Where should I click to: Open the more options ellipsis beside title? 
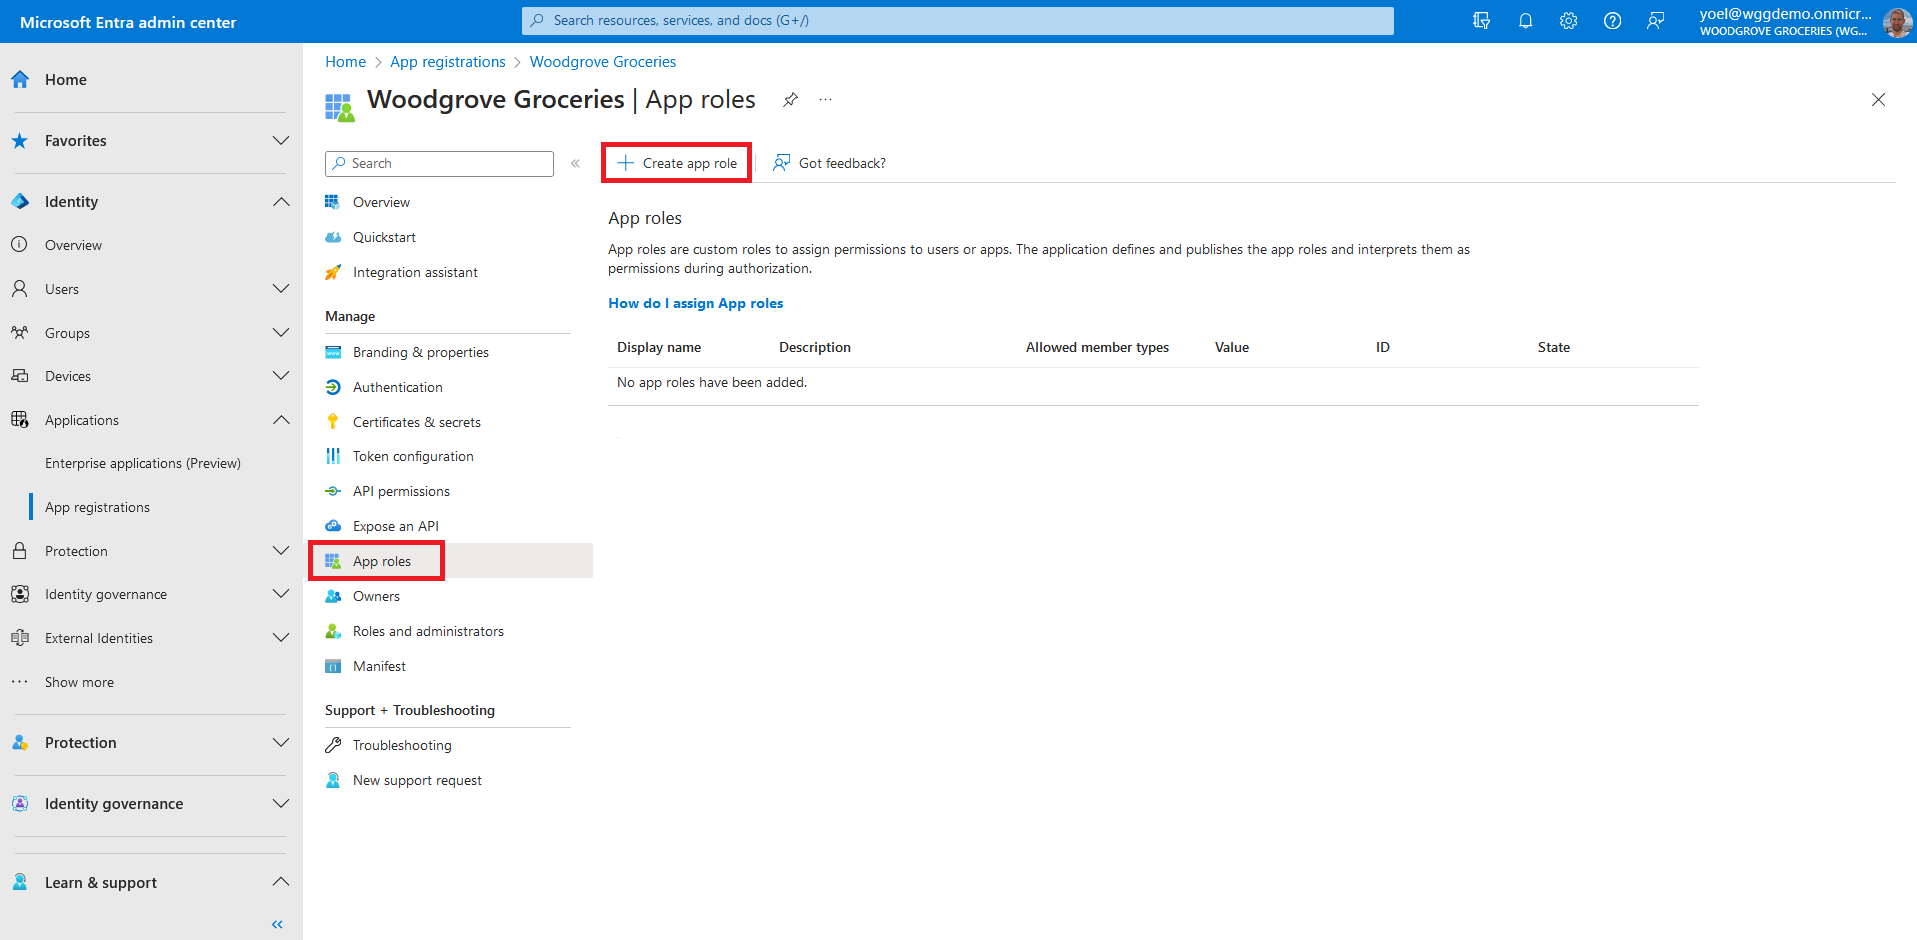coord(825,100)
